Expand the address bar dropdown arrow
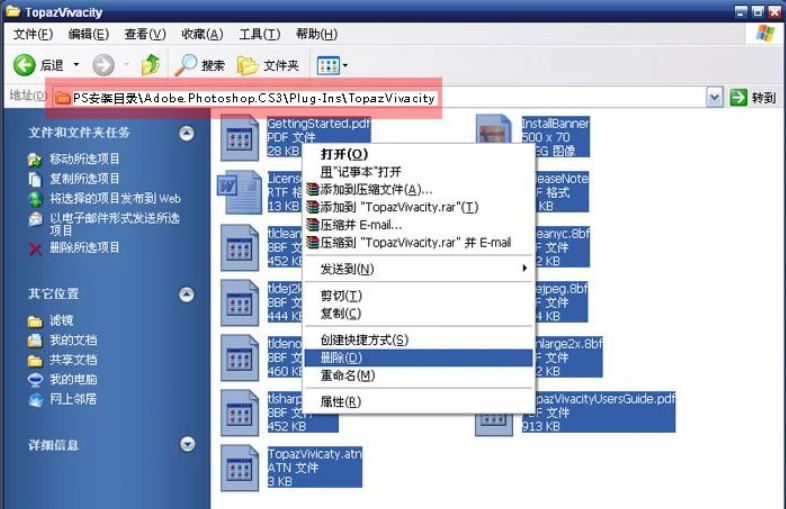The width and height of the screenshot is (786, 509). [x=714, y=97]
